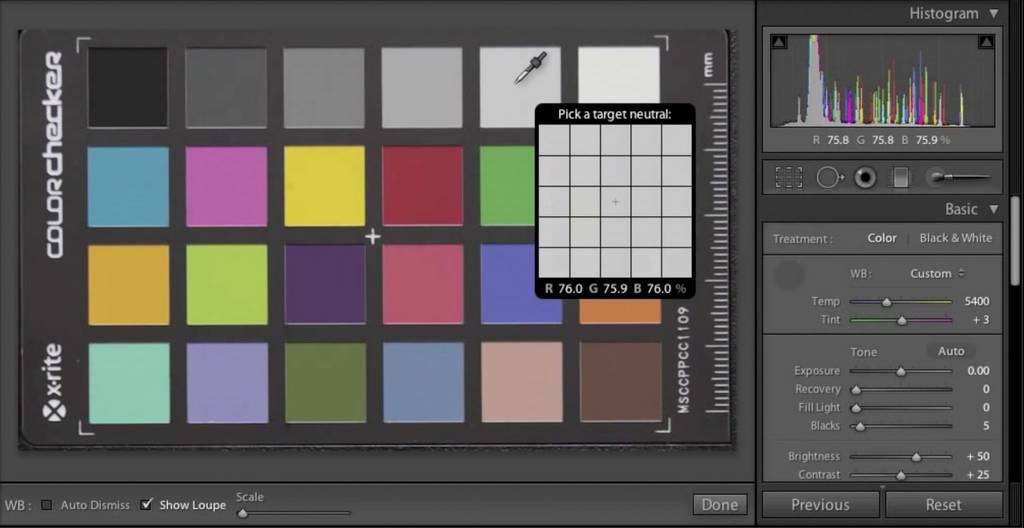The width and height of the screenshot is (1024, 528).
Task: Click the Temp value 5400
Action: [976, 301]
